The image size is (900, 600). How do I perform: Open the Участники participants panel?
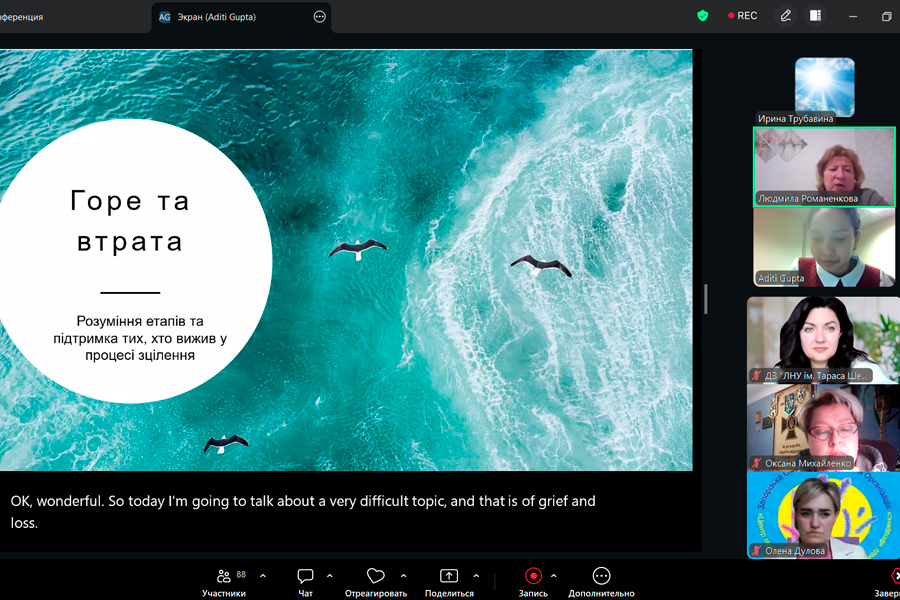click(x=223, y=583)
